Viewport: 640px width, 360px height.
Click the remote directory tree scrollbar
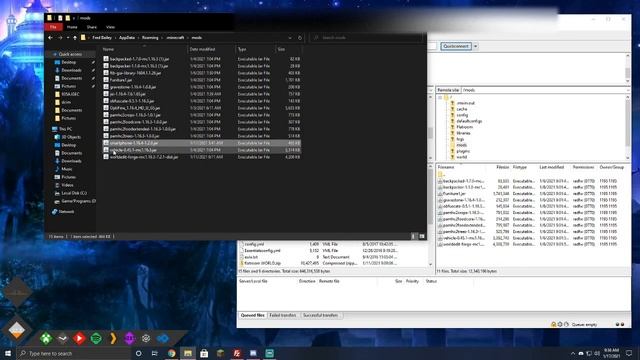click(628, 127)
